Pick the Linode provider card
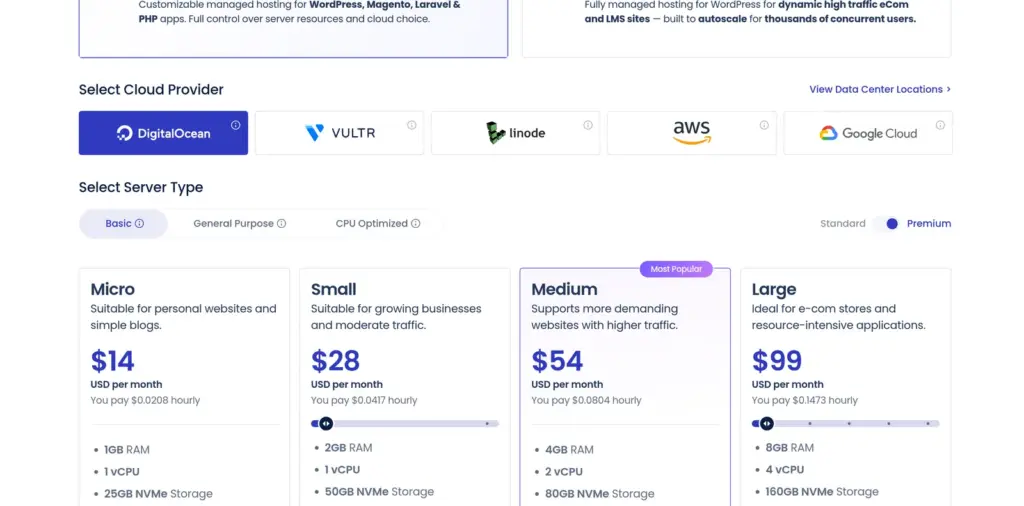The width and height of the screenshot is (1024, 506). [515, 133]
